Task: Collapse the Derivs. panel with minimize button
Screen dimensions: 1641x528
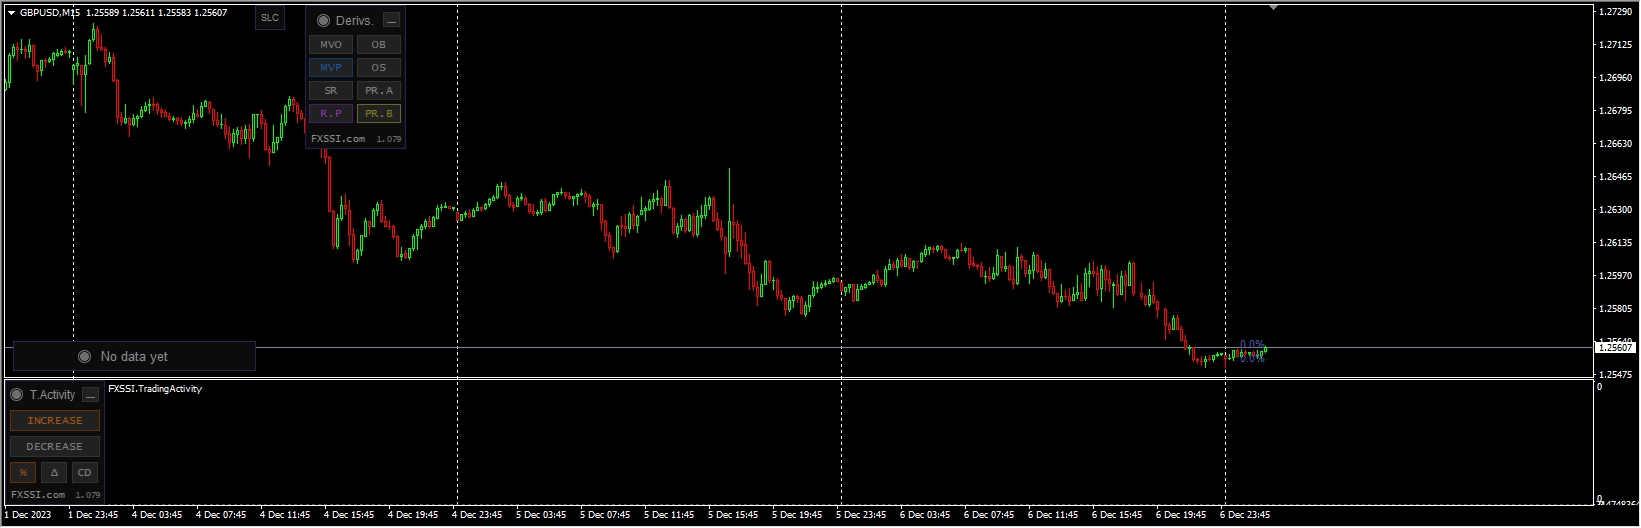Action: tap(391, 20)
